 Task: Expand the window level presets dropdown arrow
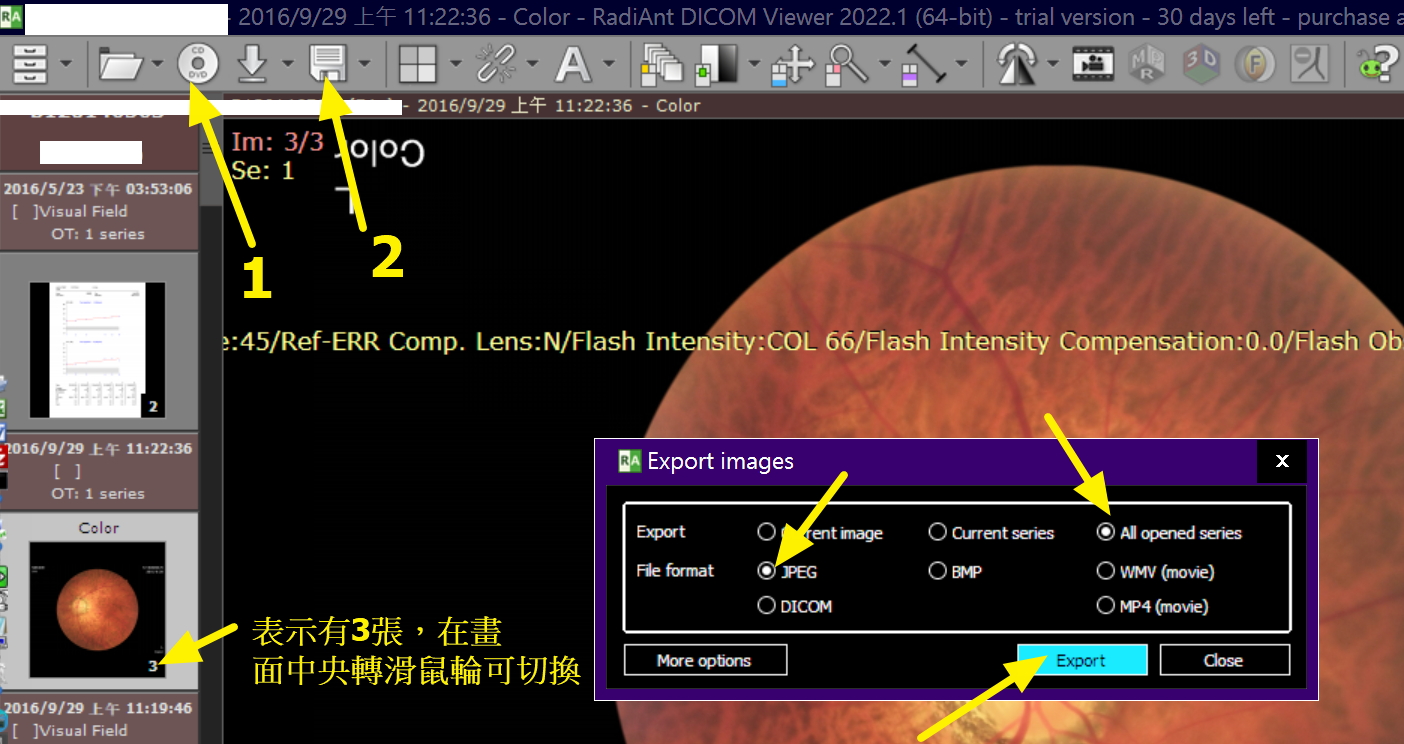[x=752, y=65]
